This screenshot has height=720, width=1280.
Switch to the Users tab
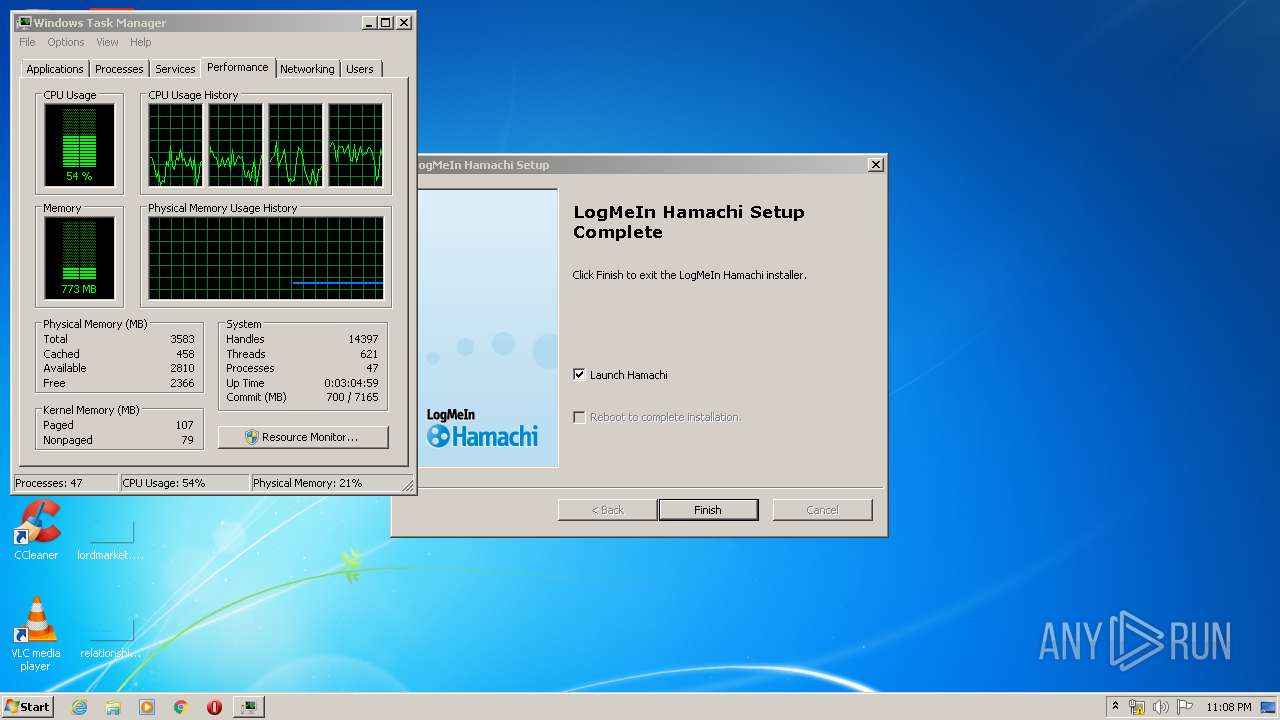360,69
